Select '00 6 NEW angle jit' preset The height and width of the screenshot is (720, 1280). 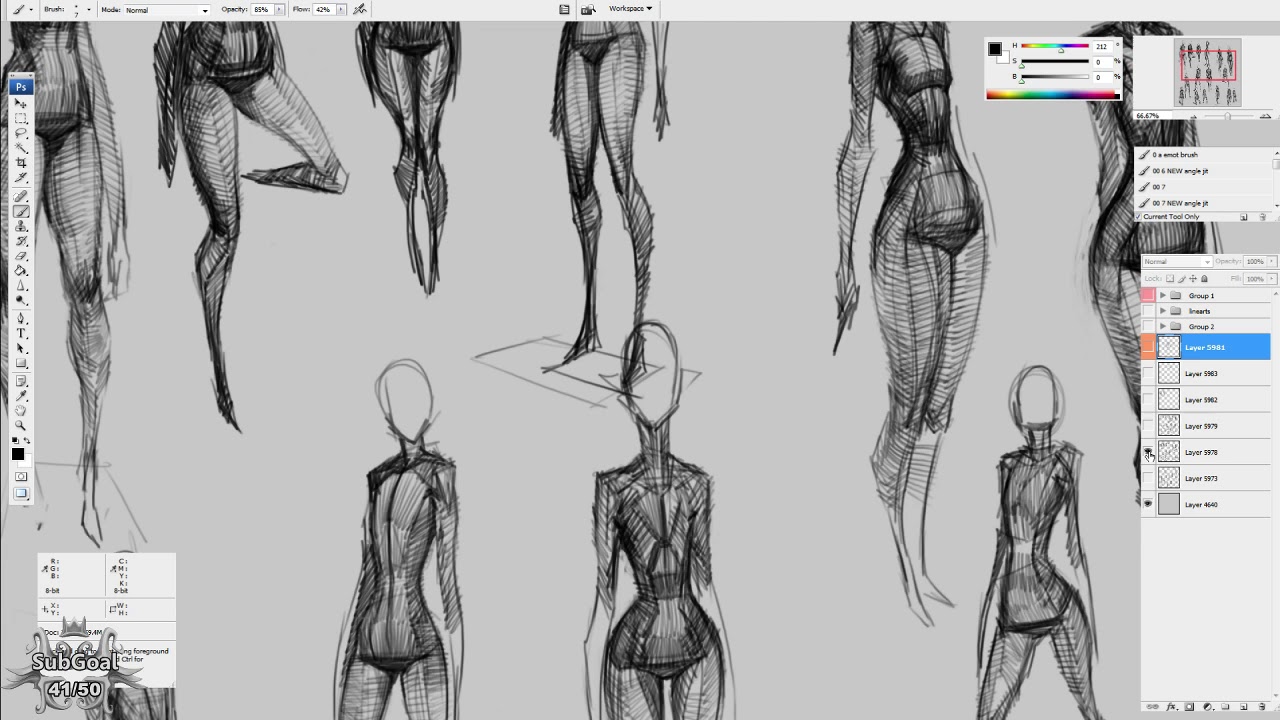click(1205, 171)
